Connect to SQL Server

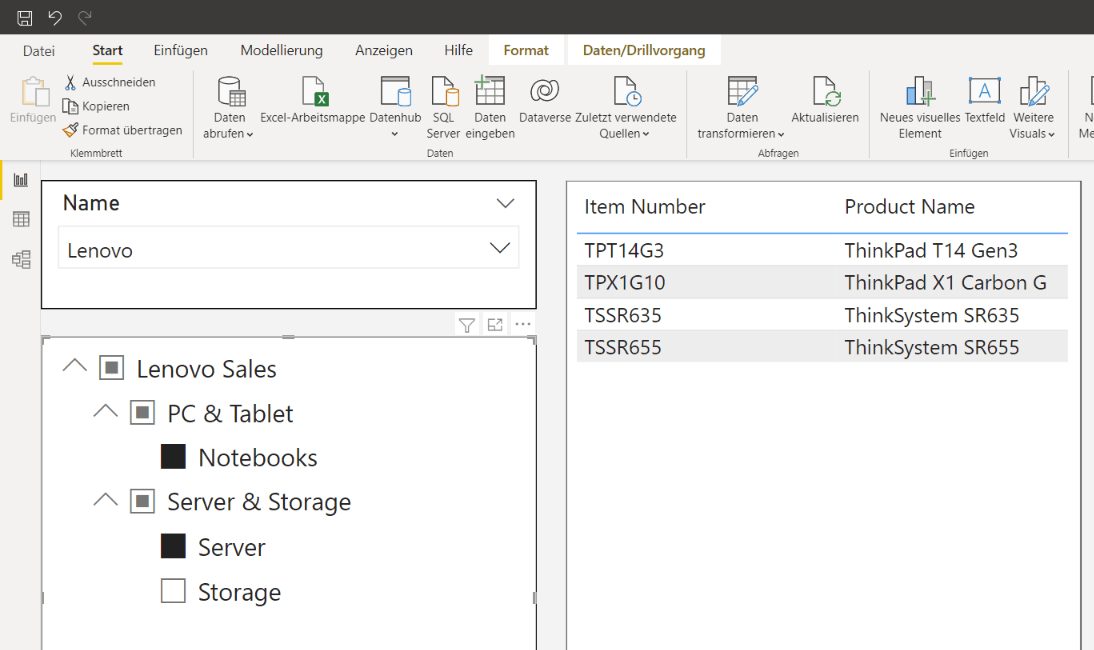443,105
